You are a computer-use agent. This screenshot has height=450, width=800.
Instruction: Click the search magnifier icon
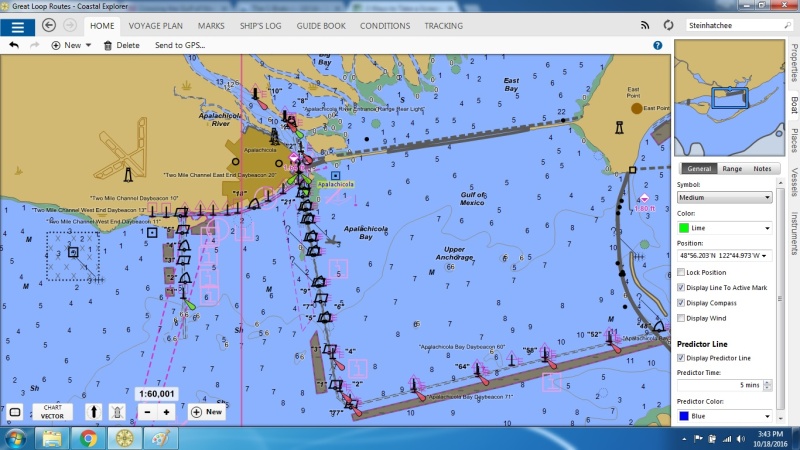(x=787, y=25)
